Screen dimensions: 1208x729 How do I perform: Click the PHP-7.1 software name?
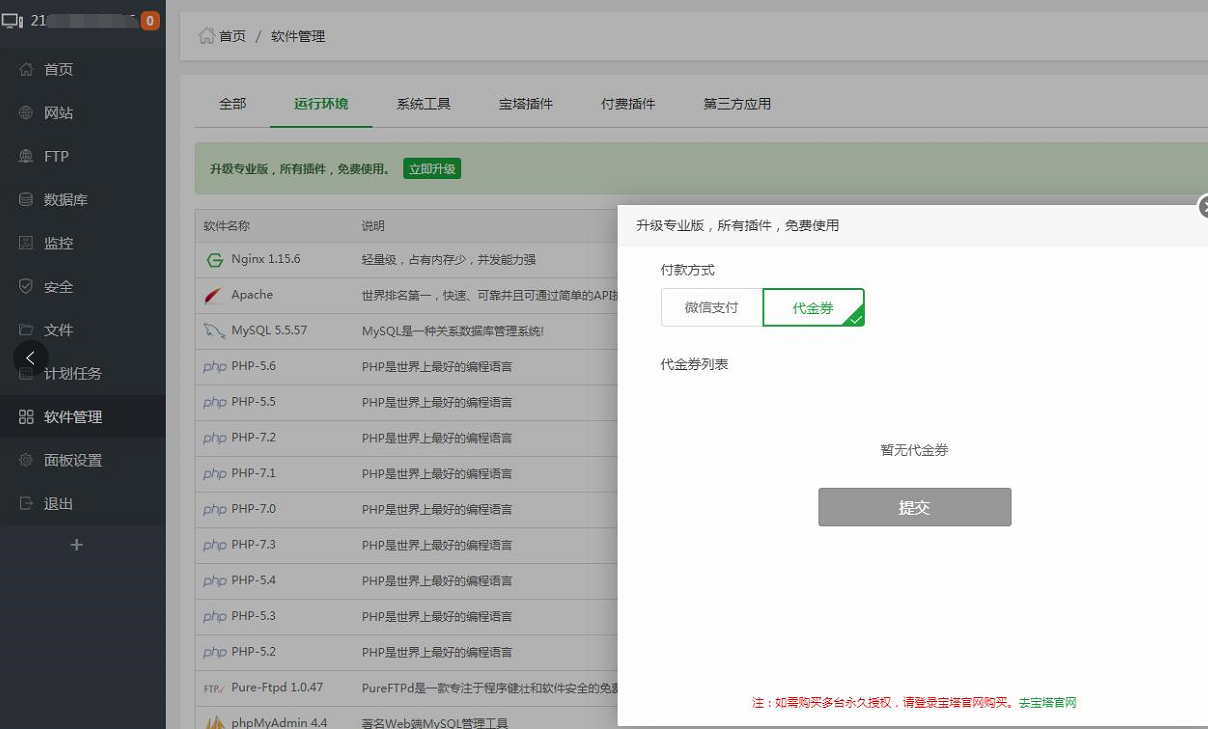(x=253, y=473)
